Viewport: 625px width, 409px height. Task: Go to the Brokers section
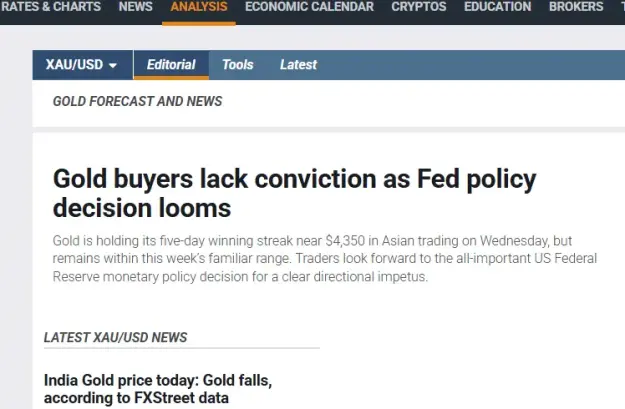tap(576, 7)
